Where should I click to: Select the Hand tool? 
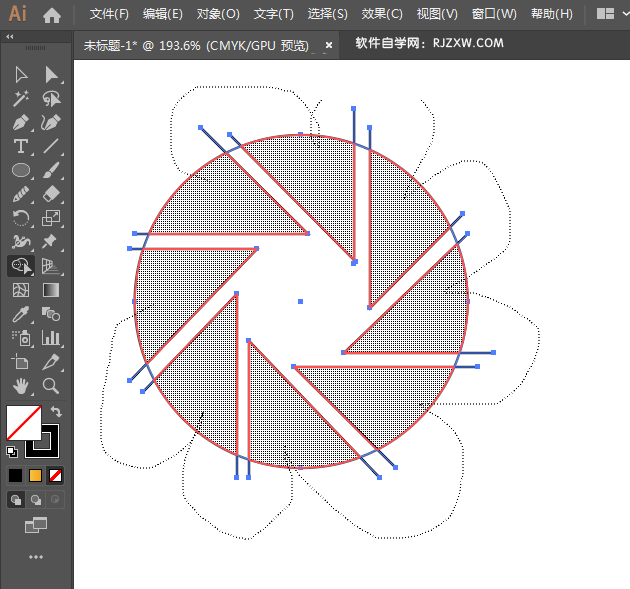(21, 386)
